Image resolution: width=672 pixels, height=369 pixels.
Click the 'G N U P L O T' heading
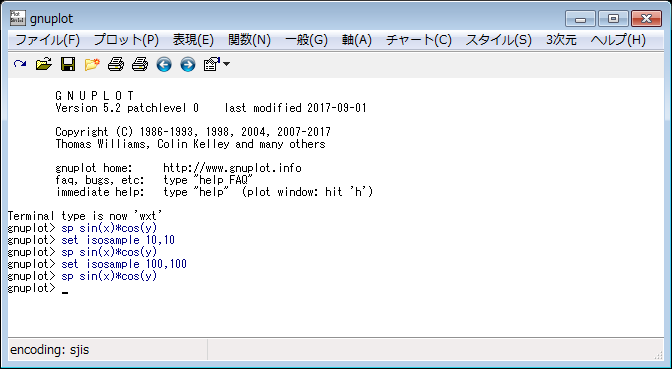pyautogui.click(x=95, y=96)
